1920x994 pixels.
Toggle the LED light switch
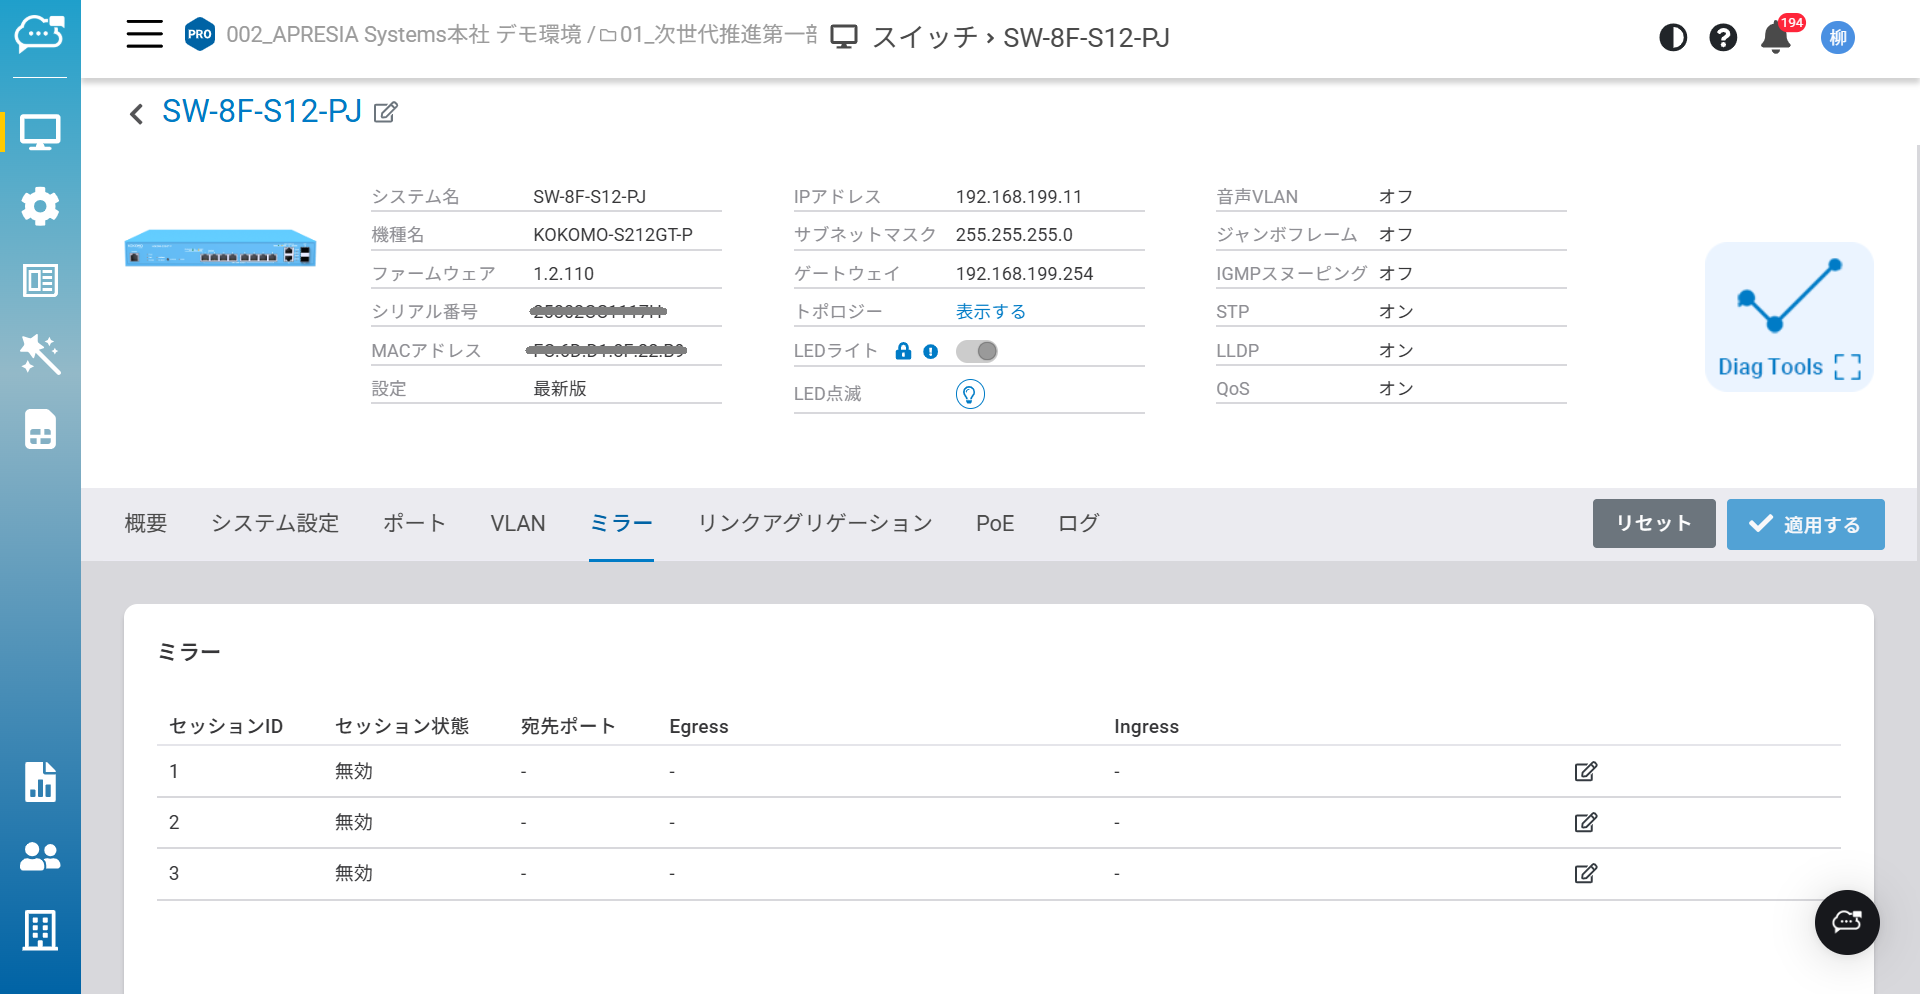pos(977,351)
